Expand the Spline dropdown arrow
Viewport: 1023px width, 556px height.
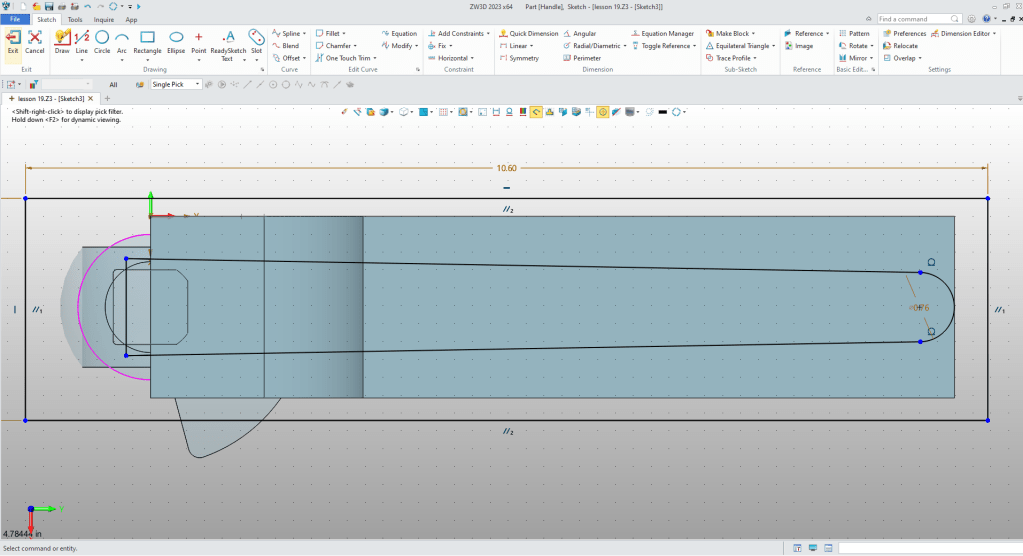tap(304, 33)
